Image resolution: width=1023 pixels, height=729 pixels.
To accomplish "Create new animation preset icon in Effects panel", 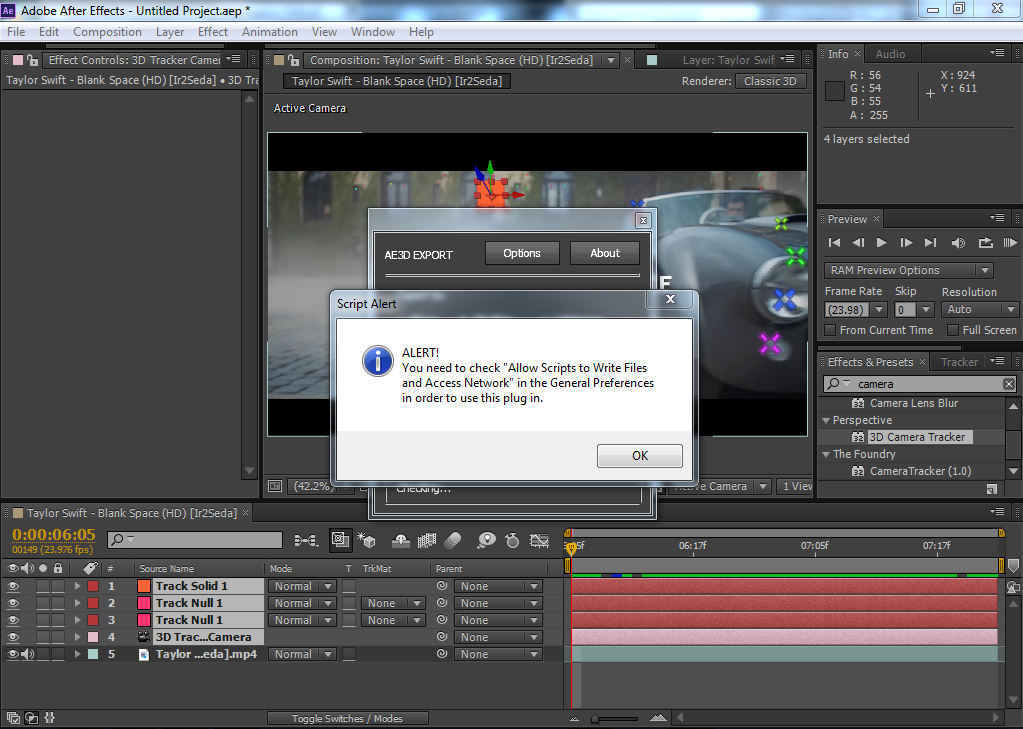I will point(992,489).
